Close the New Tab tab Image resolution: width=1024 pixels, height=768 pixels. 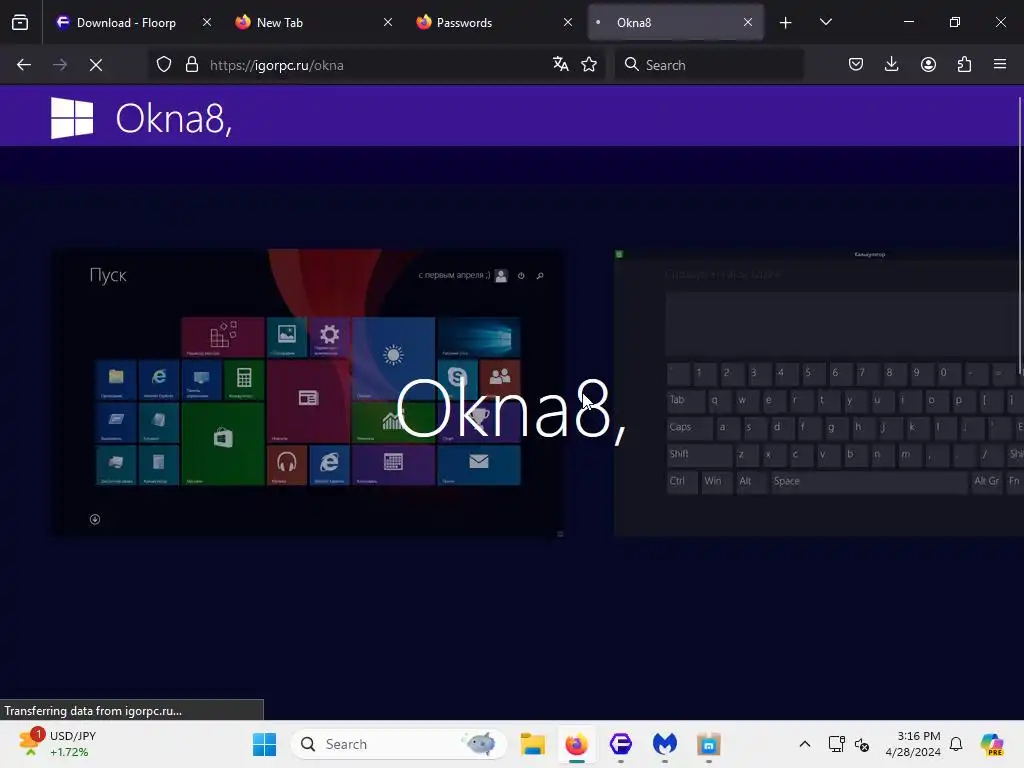point(387,22)
